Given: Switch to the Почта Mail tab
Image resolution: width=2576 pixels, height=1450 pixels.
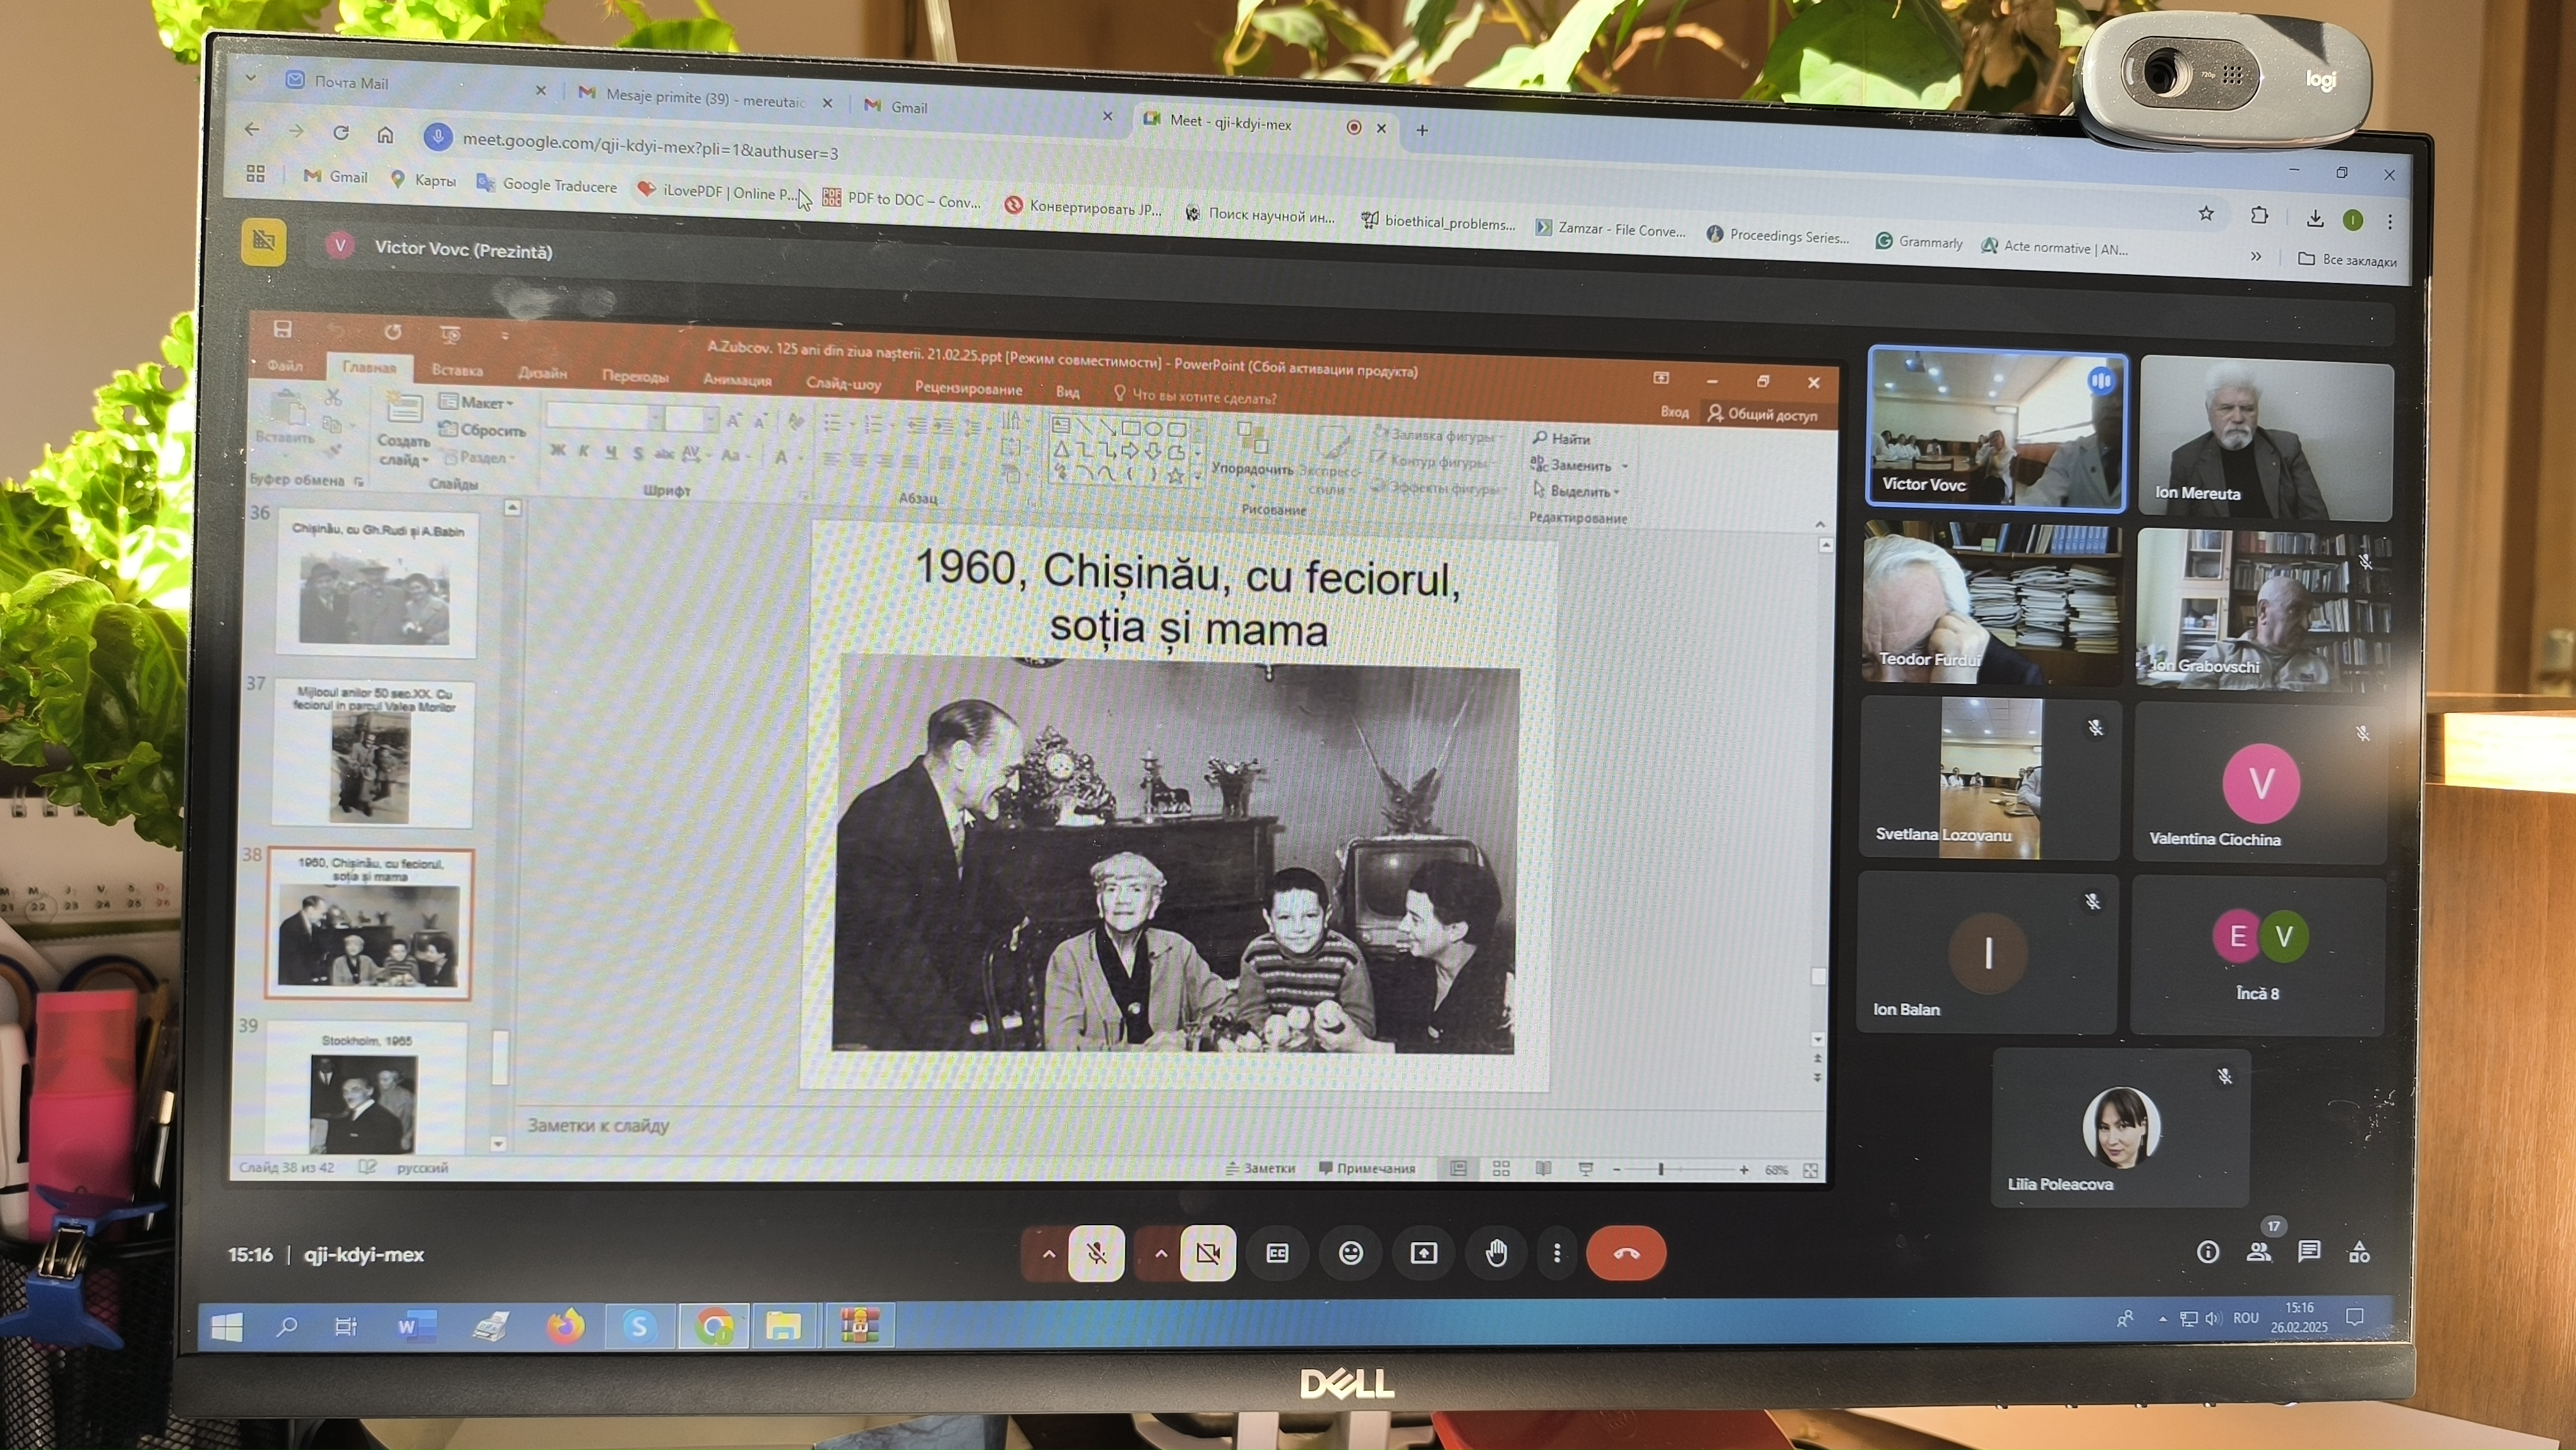Looking at the screenshot, I should pos(351,82).
